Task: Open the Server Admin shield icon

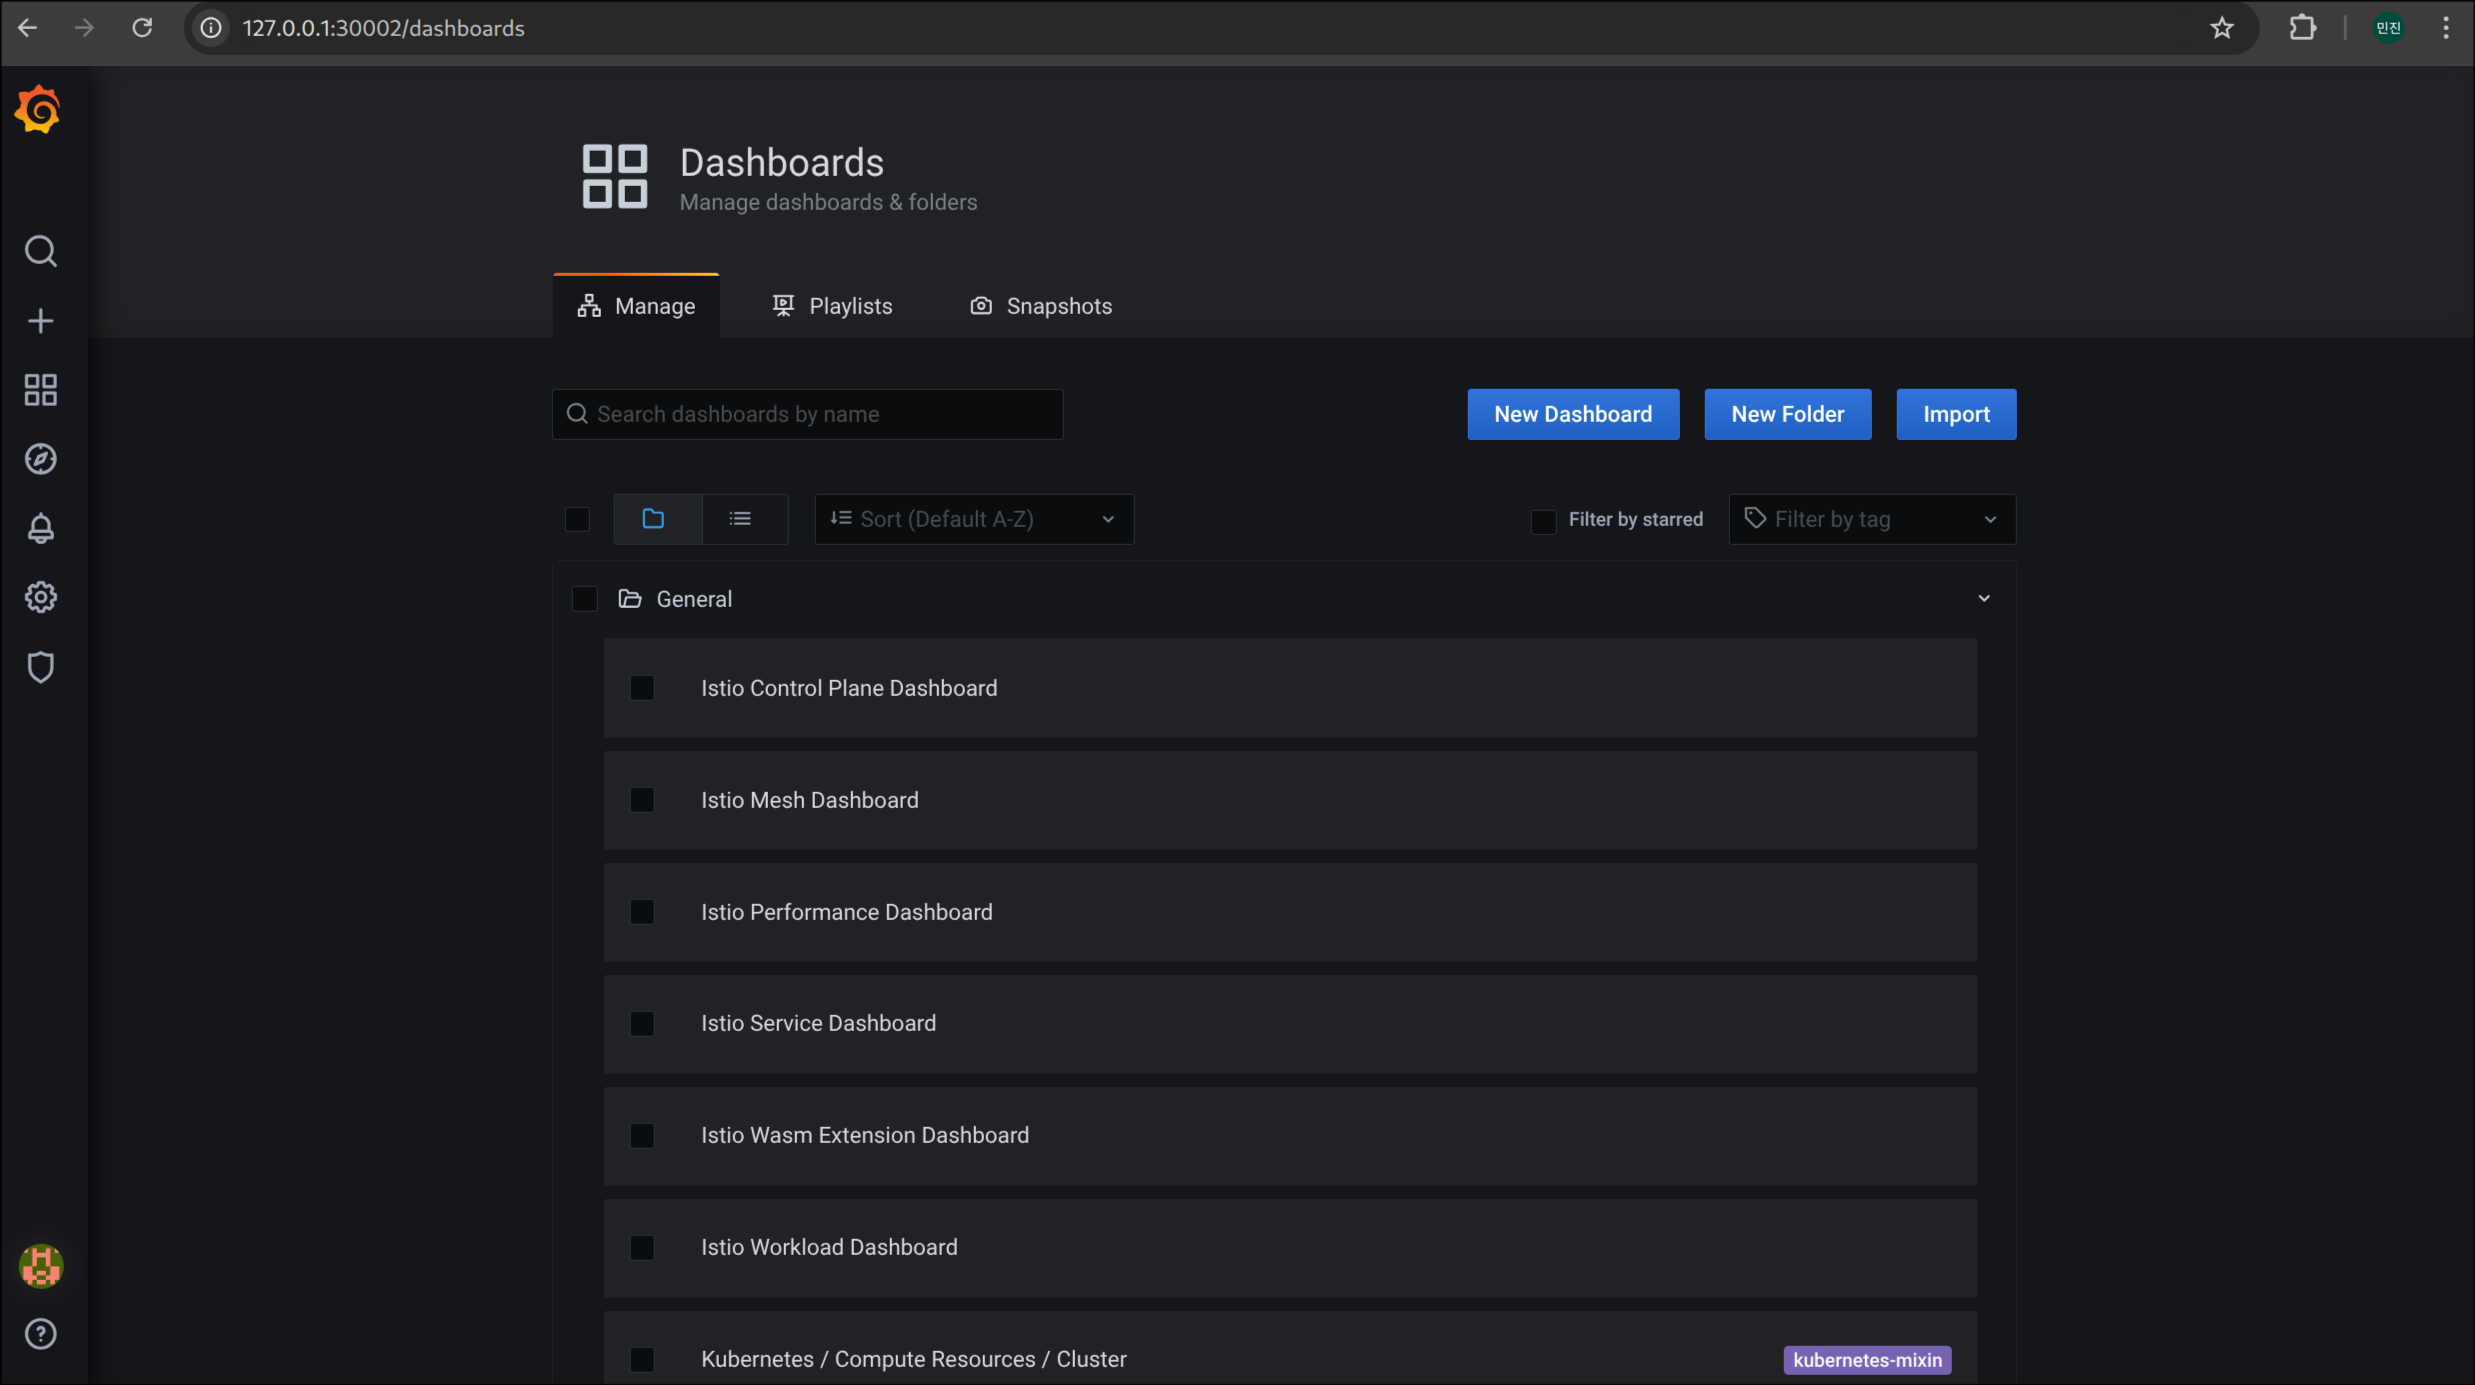Action: click(40, 667)
